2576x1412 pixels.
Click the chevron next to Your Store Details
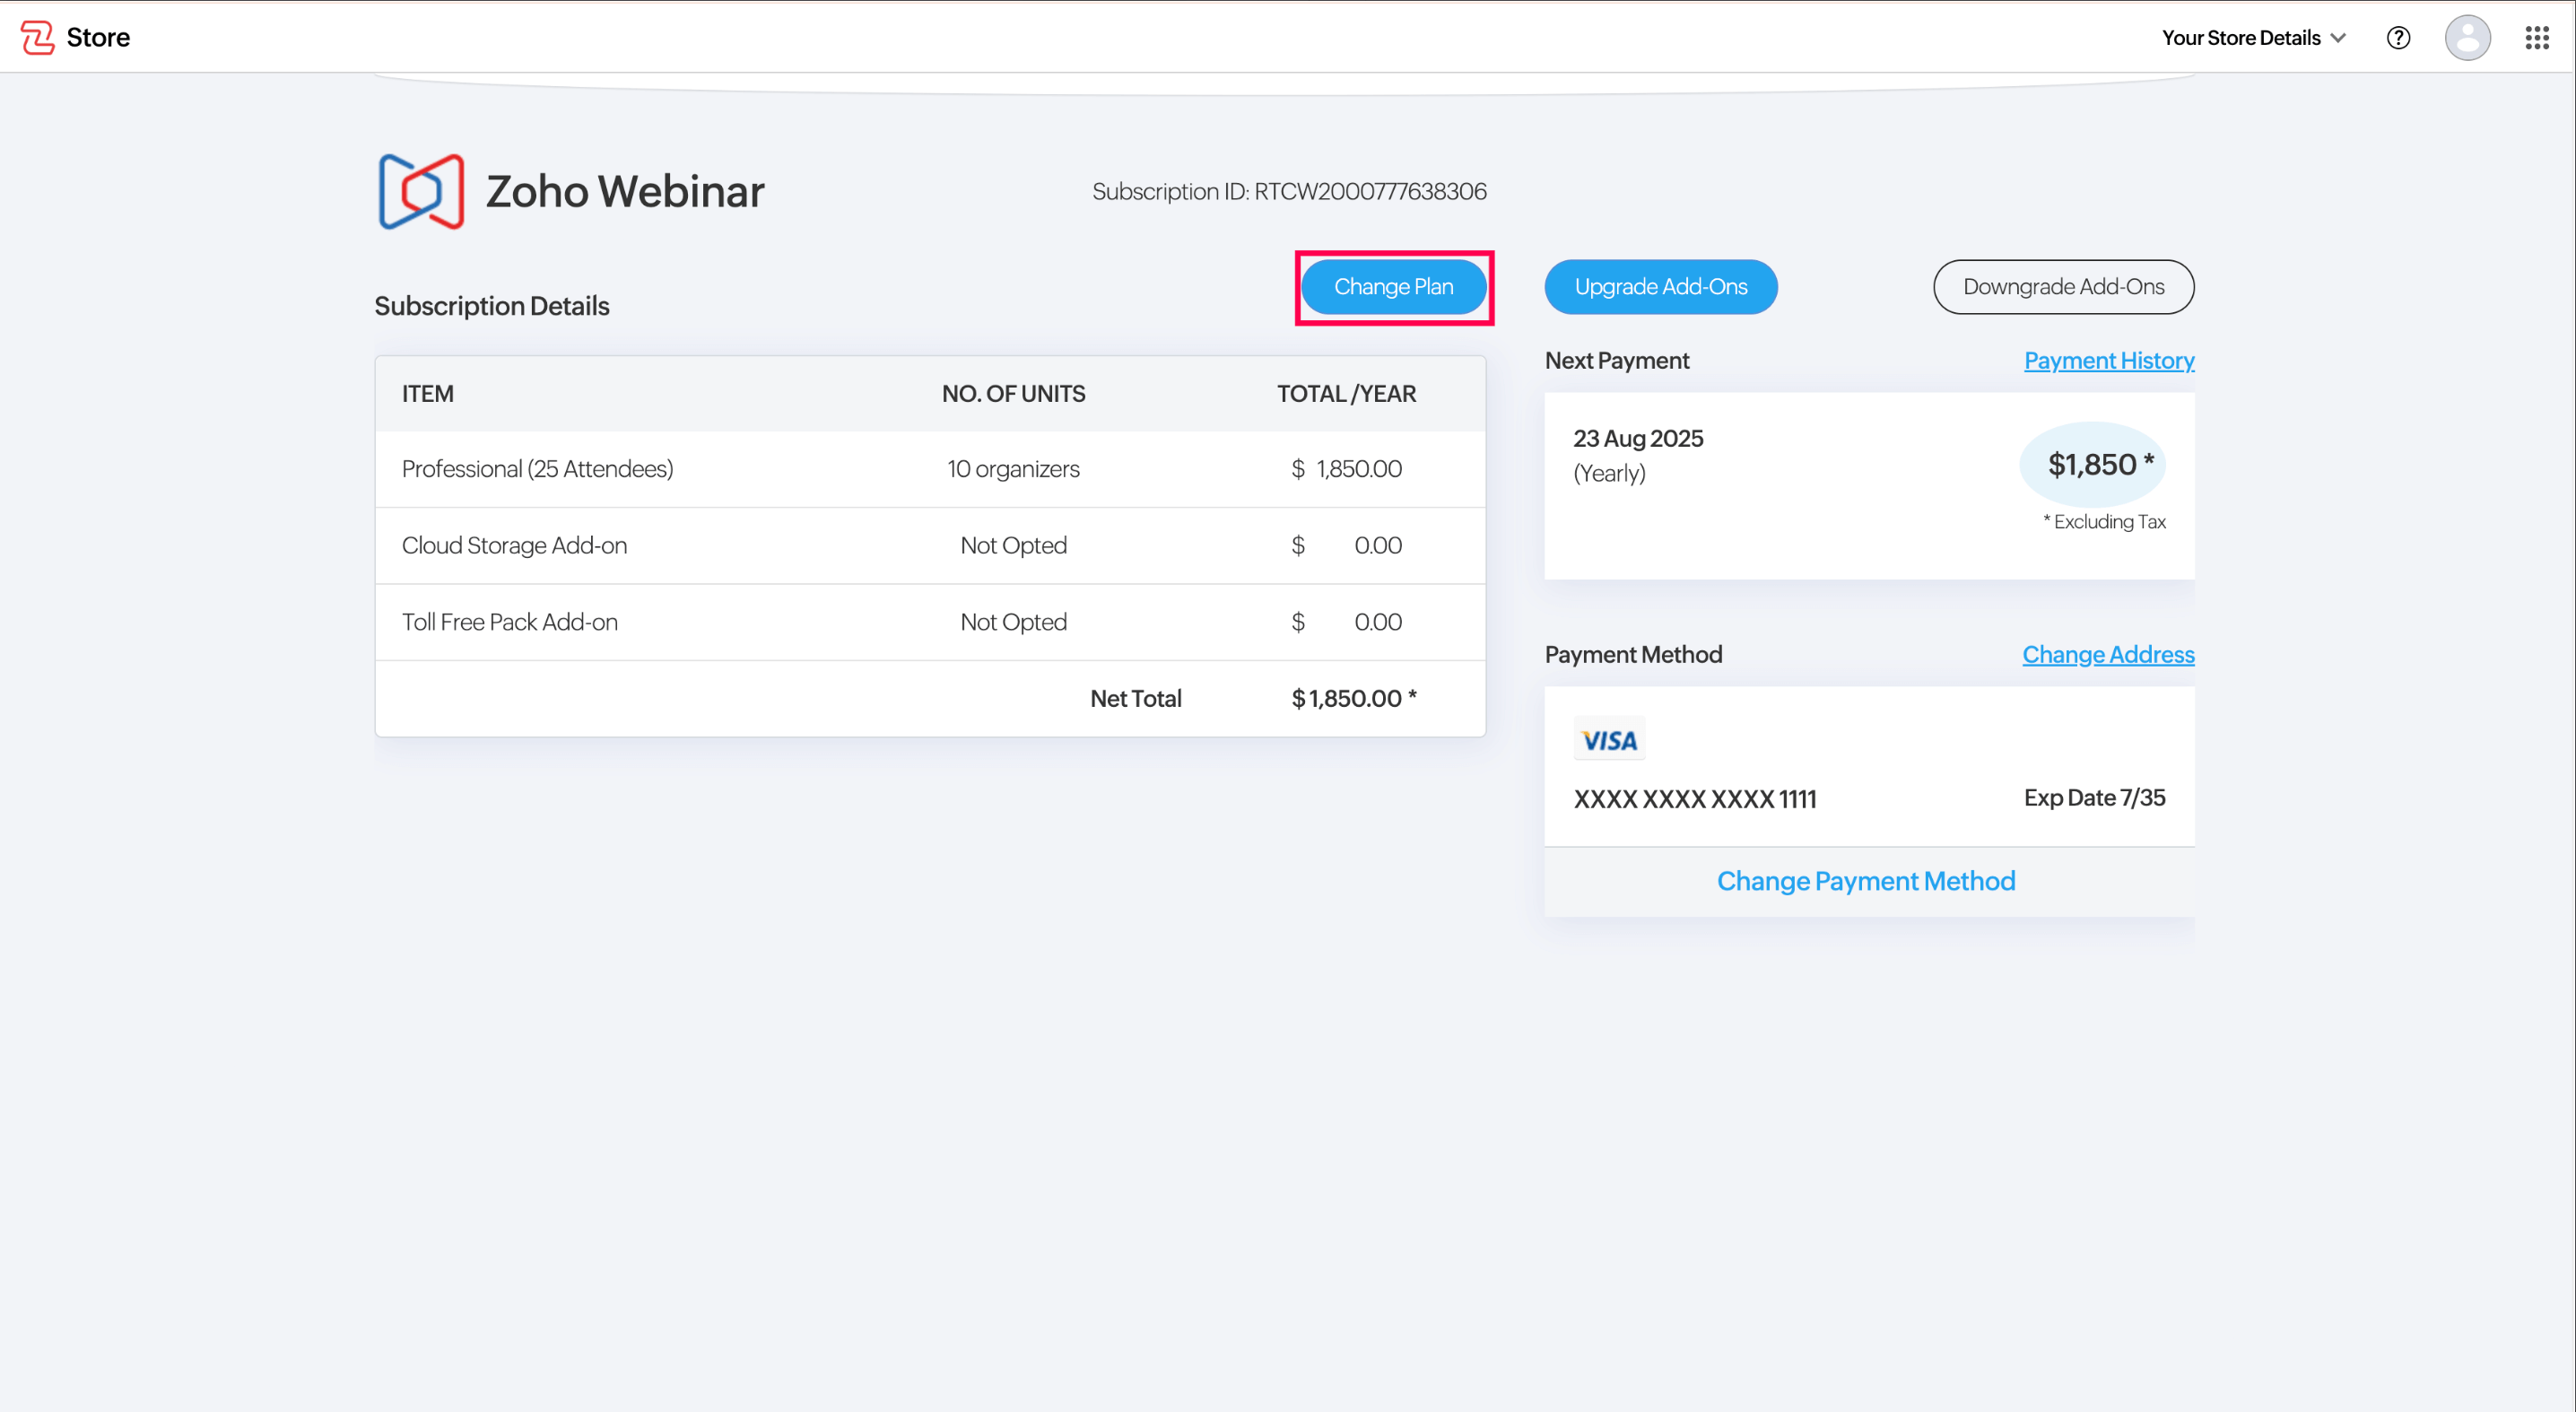[2338, 38]
